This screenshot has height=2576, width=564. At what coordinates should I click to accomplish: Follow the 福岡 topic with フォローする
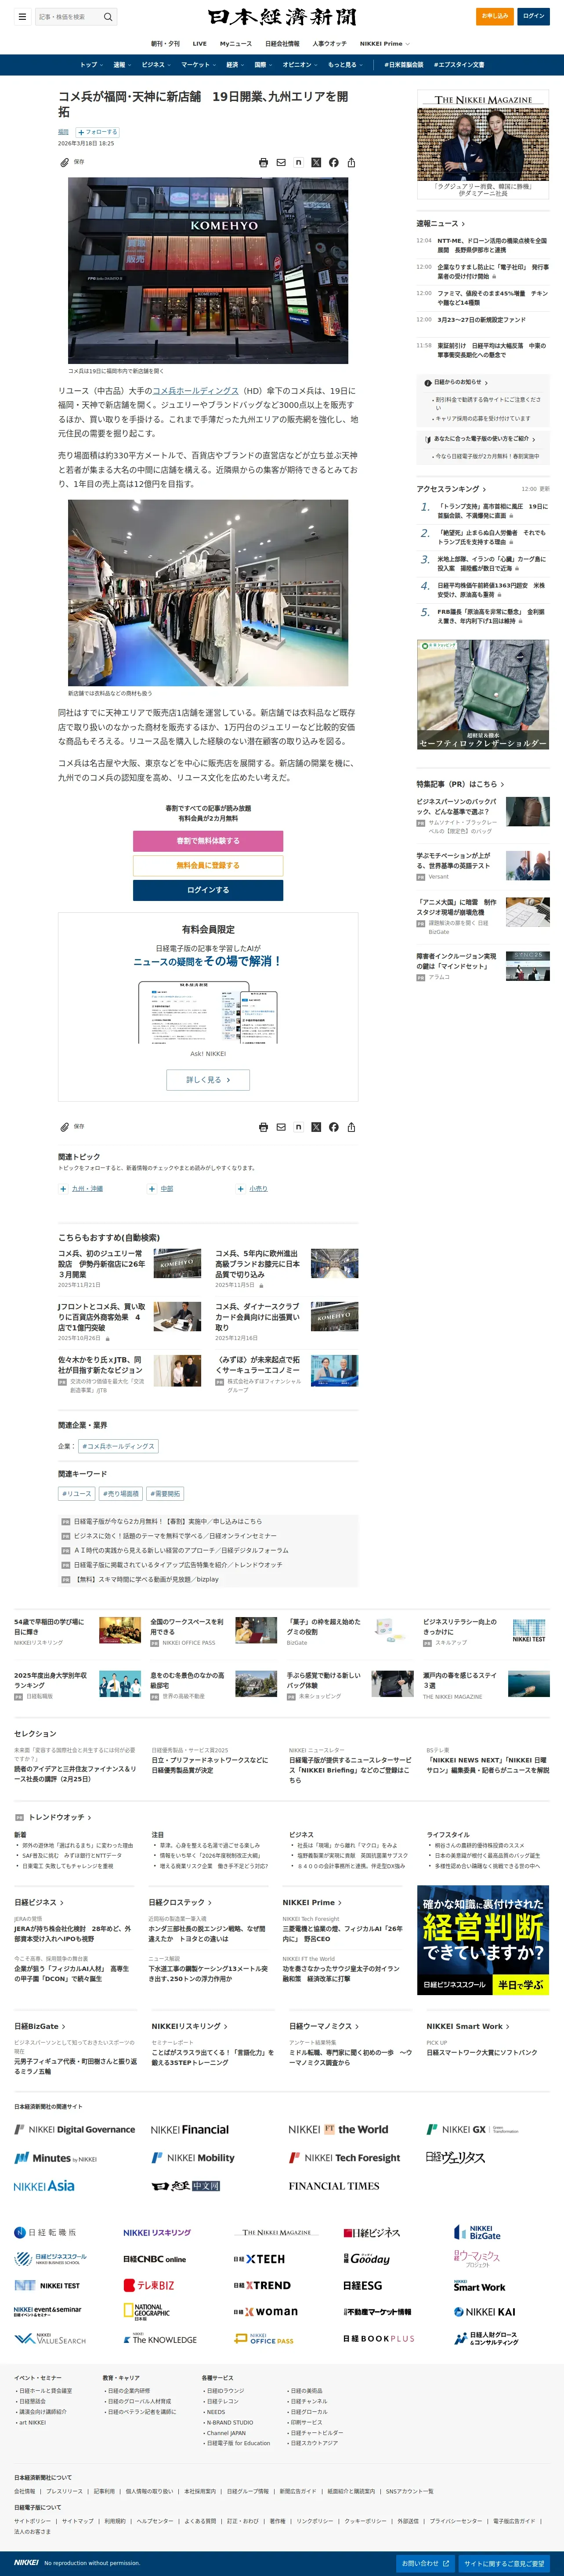(x=98, y=132)
